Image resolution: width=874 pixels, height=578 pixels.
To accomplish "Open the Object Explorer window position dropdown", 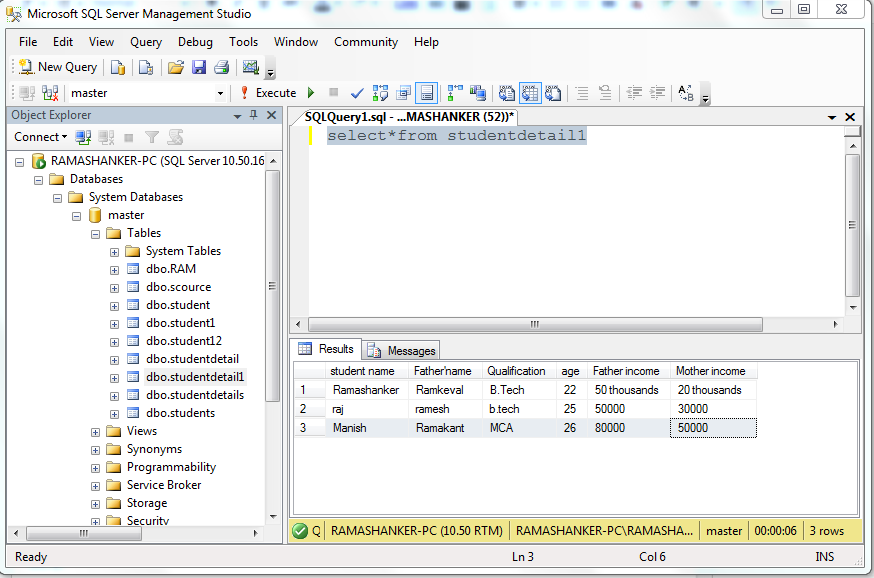I will (237, 116).
